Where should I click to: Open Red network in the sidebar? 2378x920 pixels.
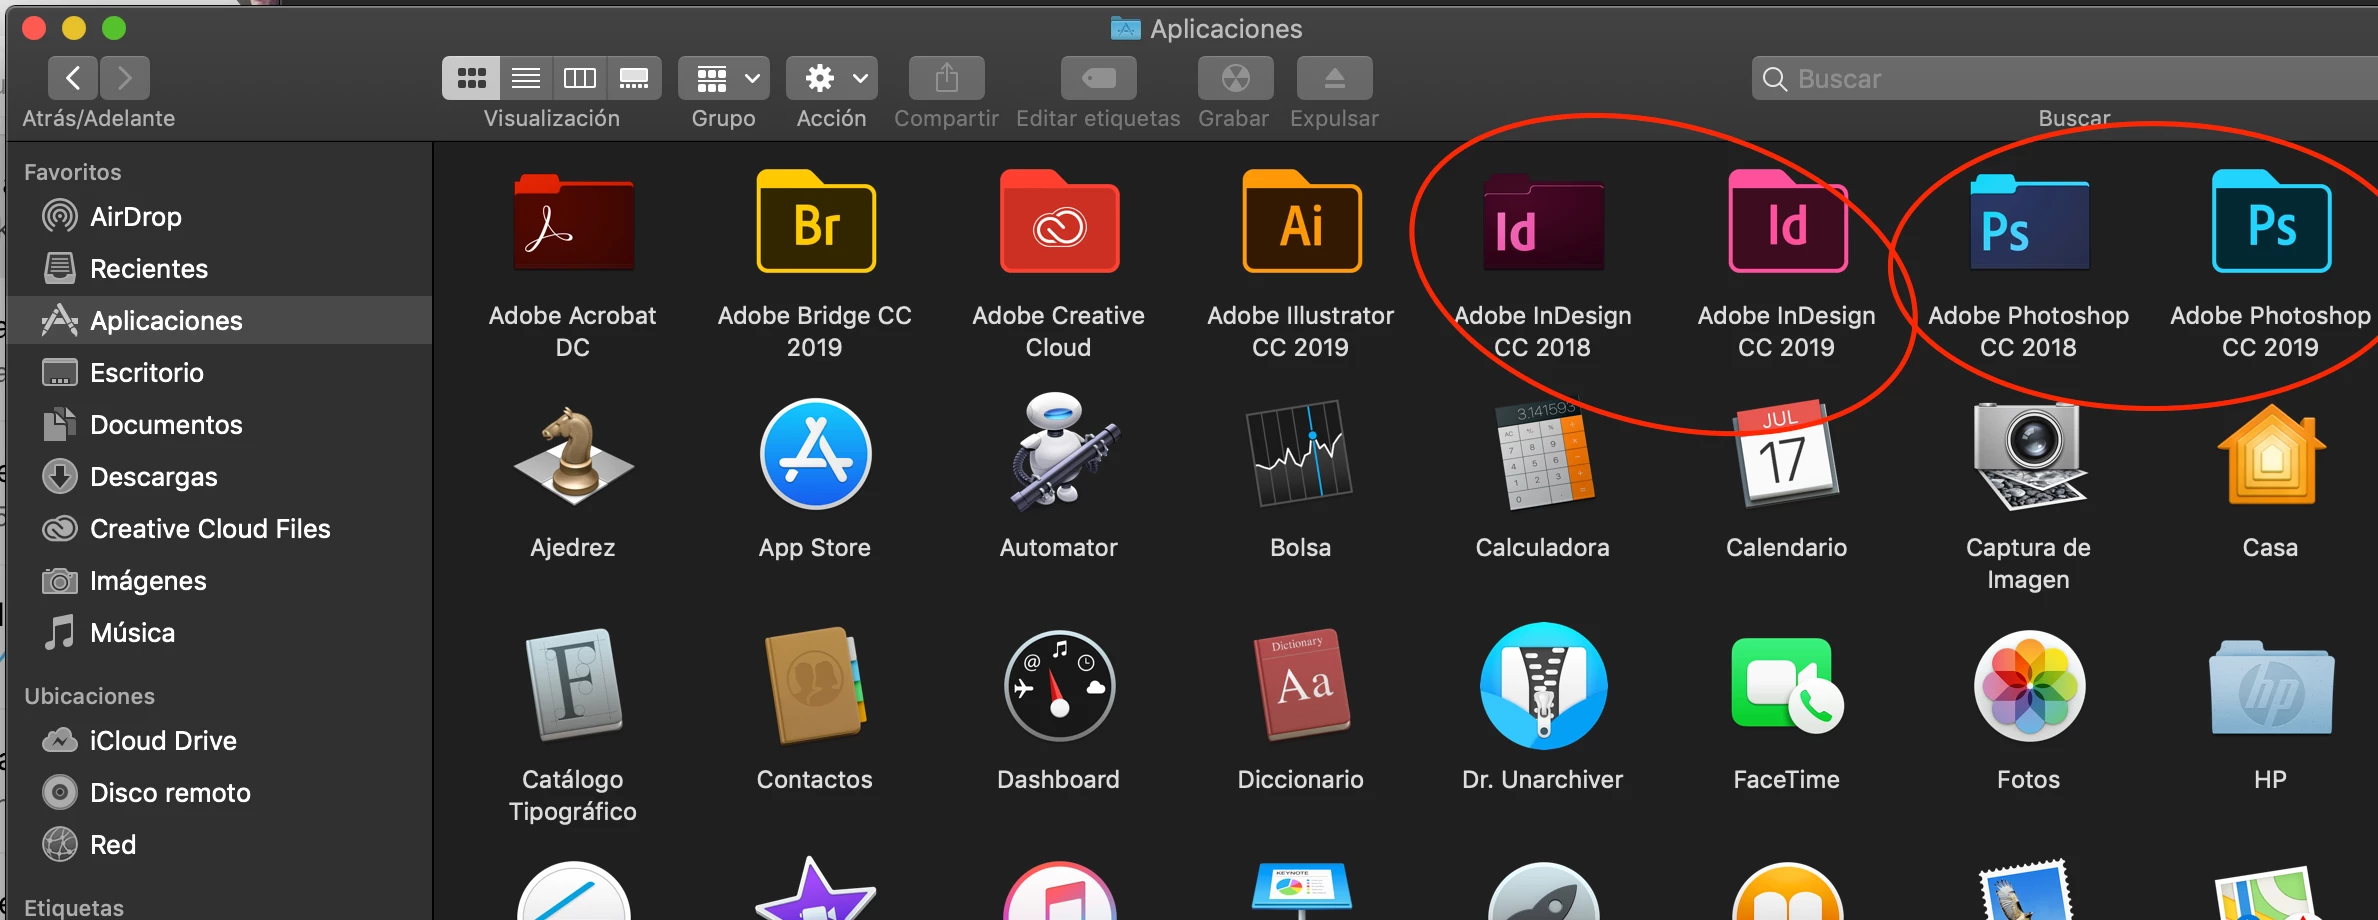point(220,844)
